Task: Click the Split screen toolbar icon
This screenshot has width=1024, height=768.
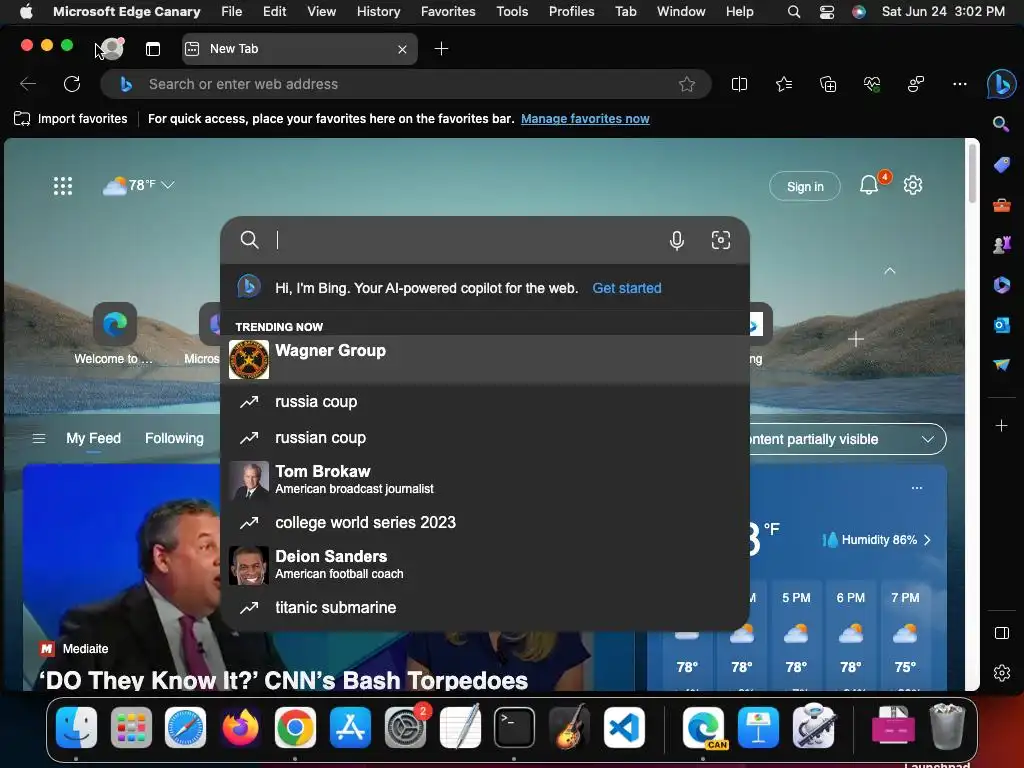Action: (x=739, y=84)
